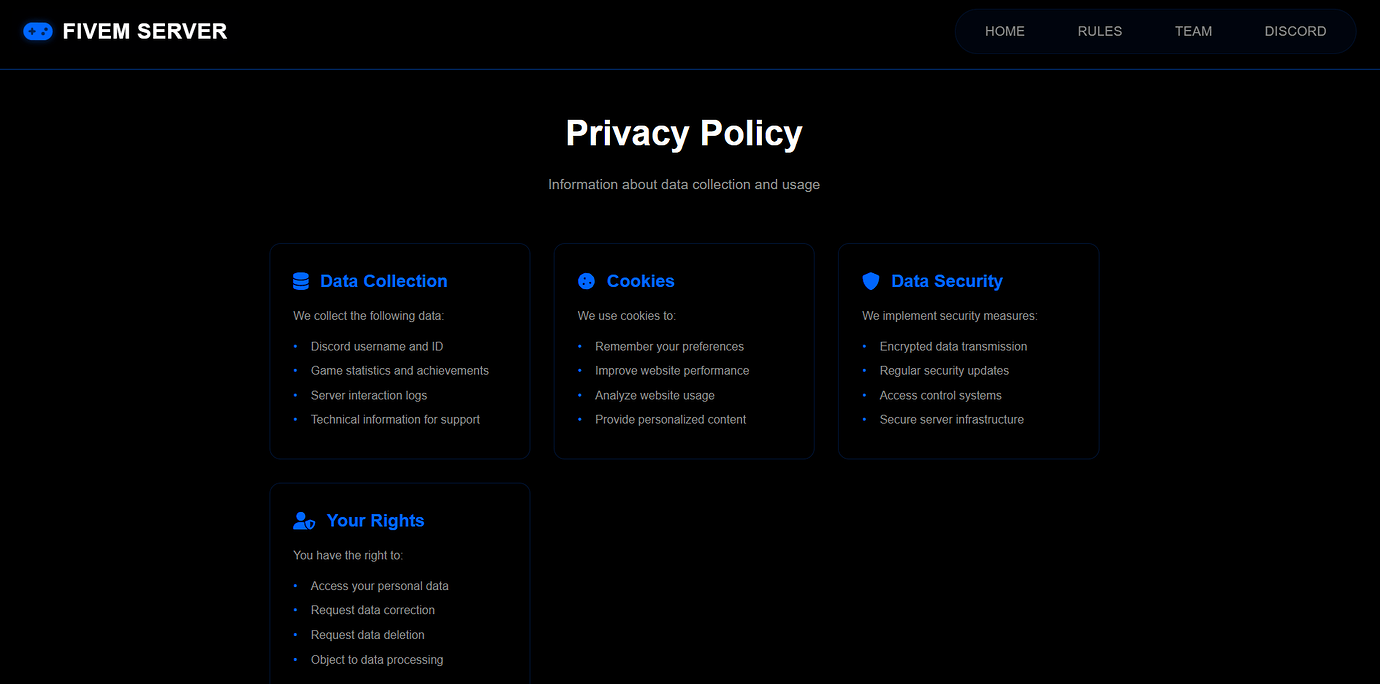Image resolution: width=1380 pixels, height=684 pixels.
Task: Click the Analyze website usage entry
Action: 654,395
